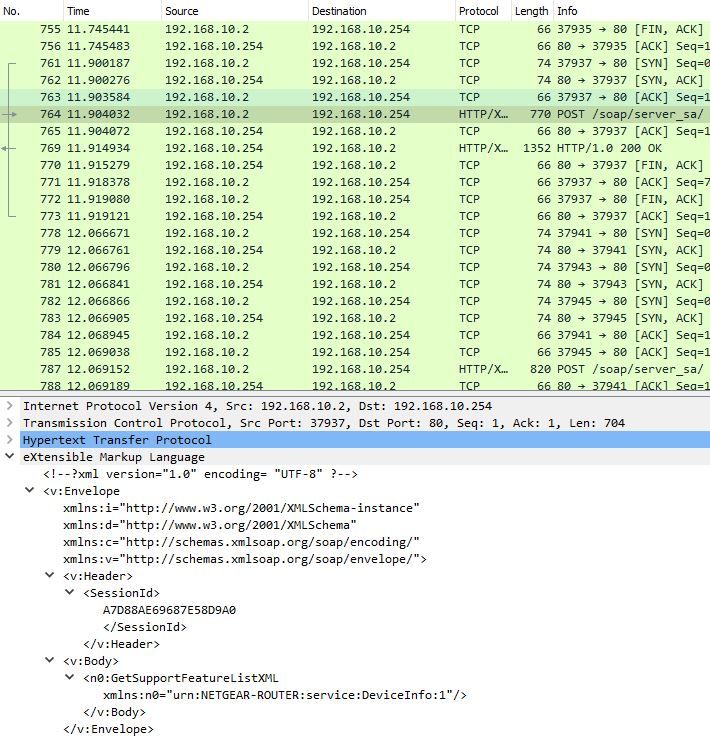Sort packets by the Time column header

(112, 11)
